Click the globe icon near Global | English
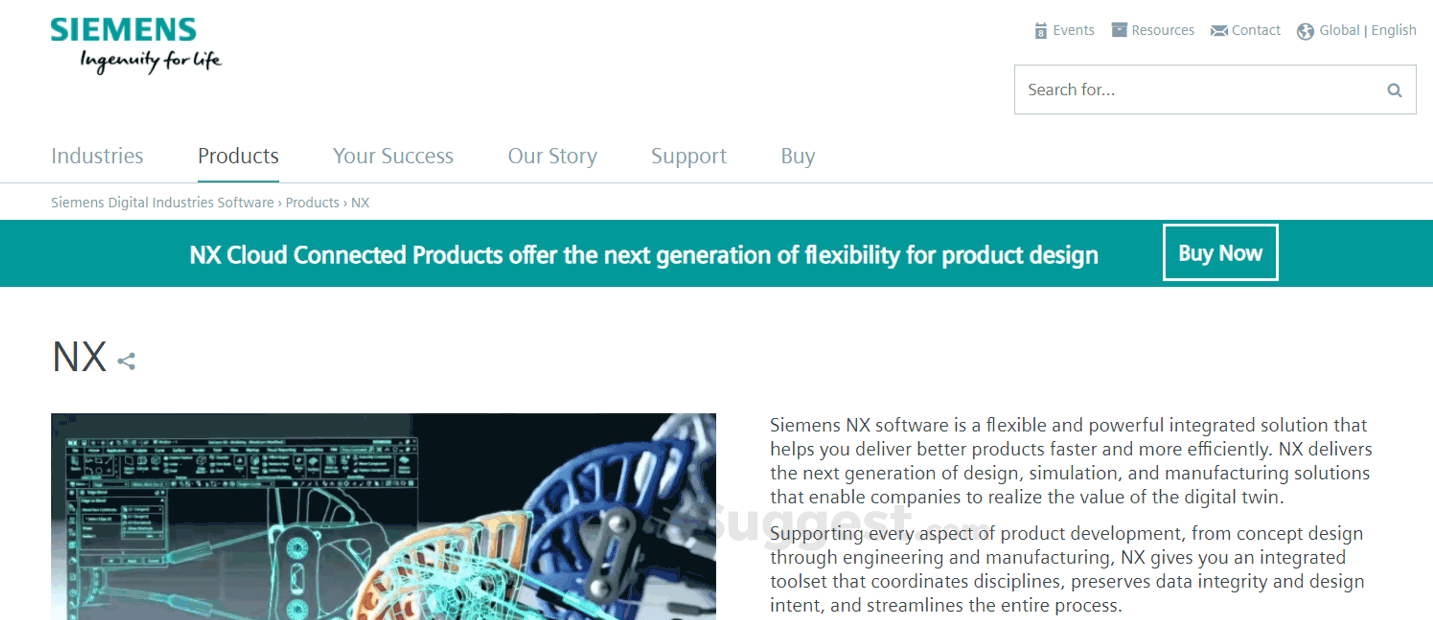The image size is (1433, 620). point(1305,31)
